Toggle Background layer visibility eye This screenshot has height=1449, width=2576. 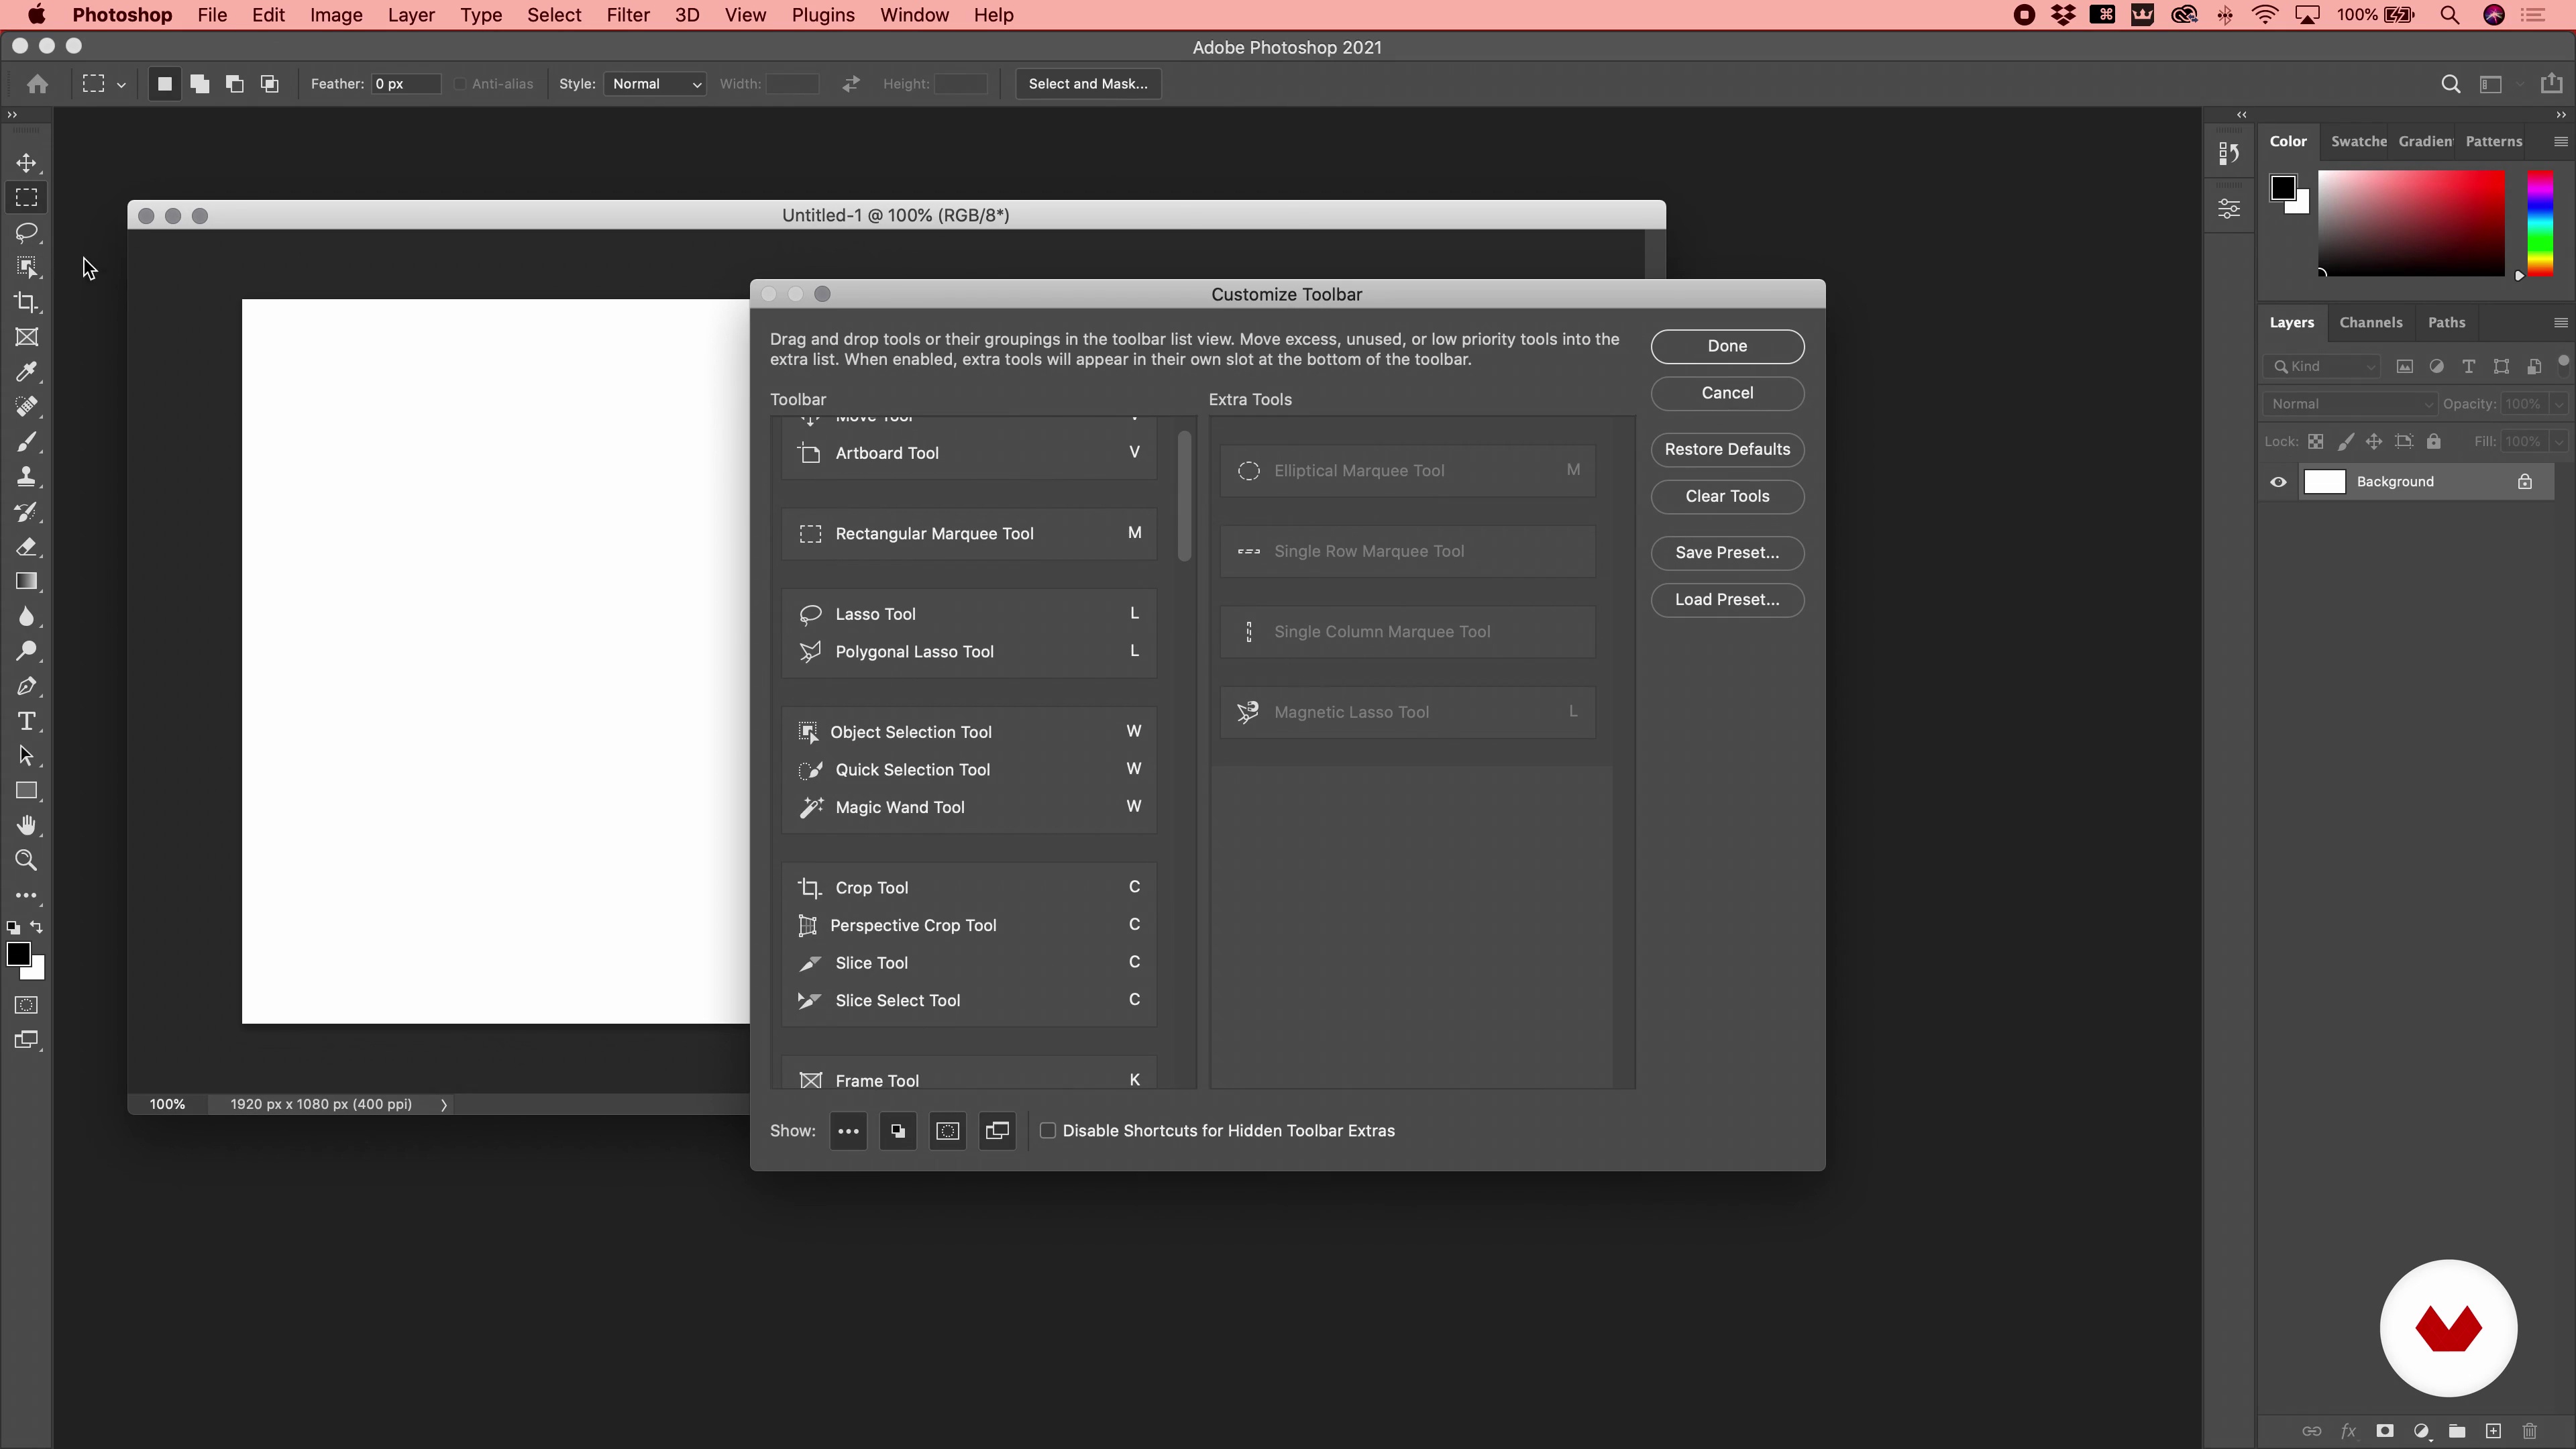tap(2278, 482)
